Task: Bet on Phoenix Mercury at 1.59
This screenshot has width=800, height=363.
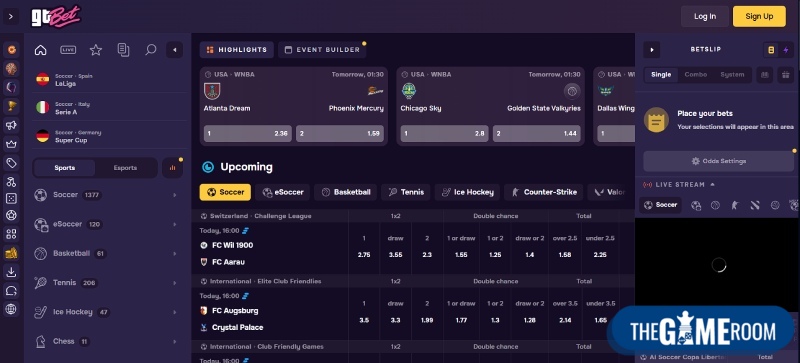Action: (340, 134)
